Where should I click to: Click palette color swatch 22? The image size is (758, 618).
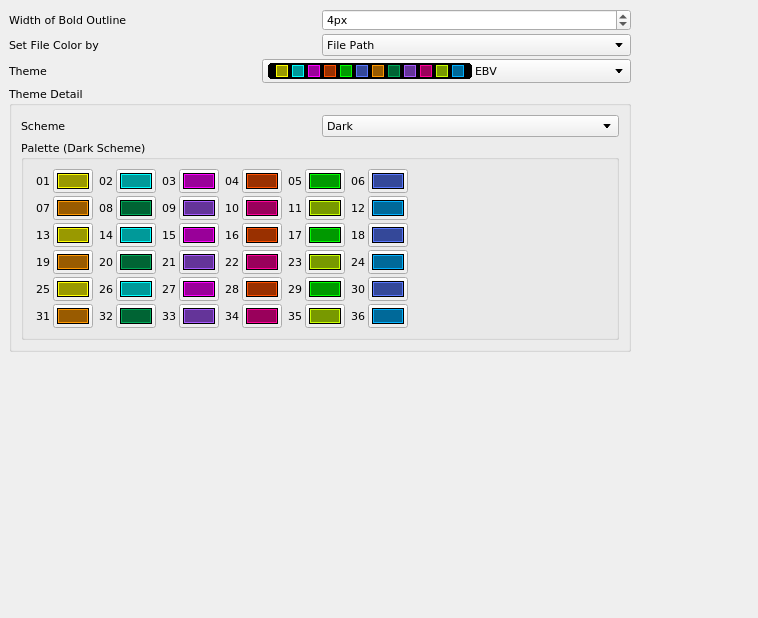[x=262, y=262]
